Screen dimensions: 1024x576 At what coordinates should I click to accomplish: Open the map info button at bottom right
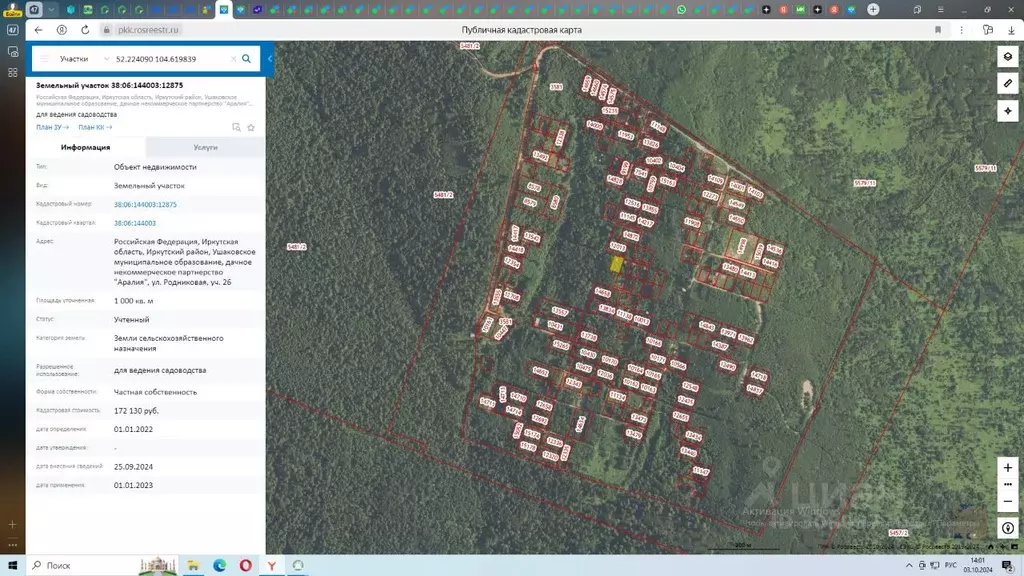pos(1007,528)
